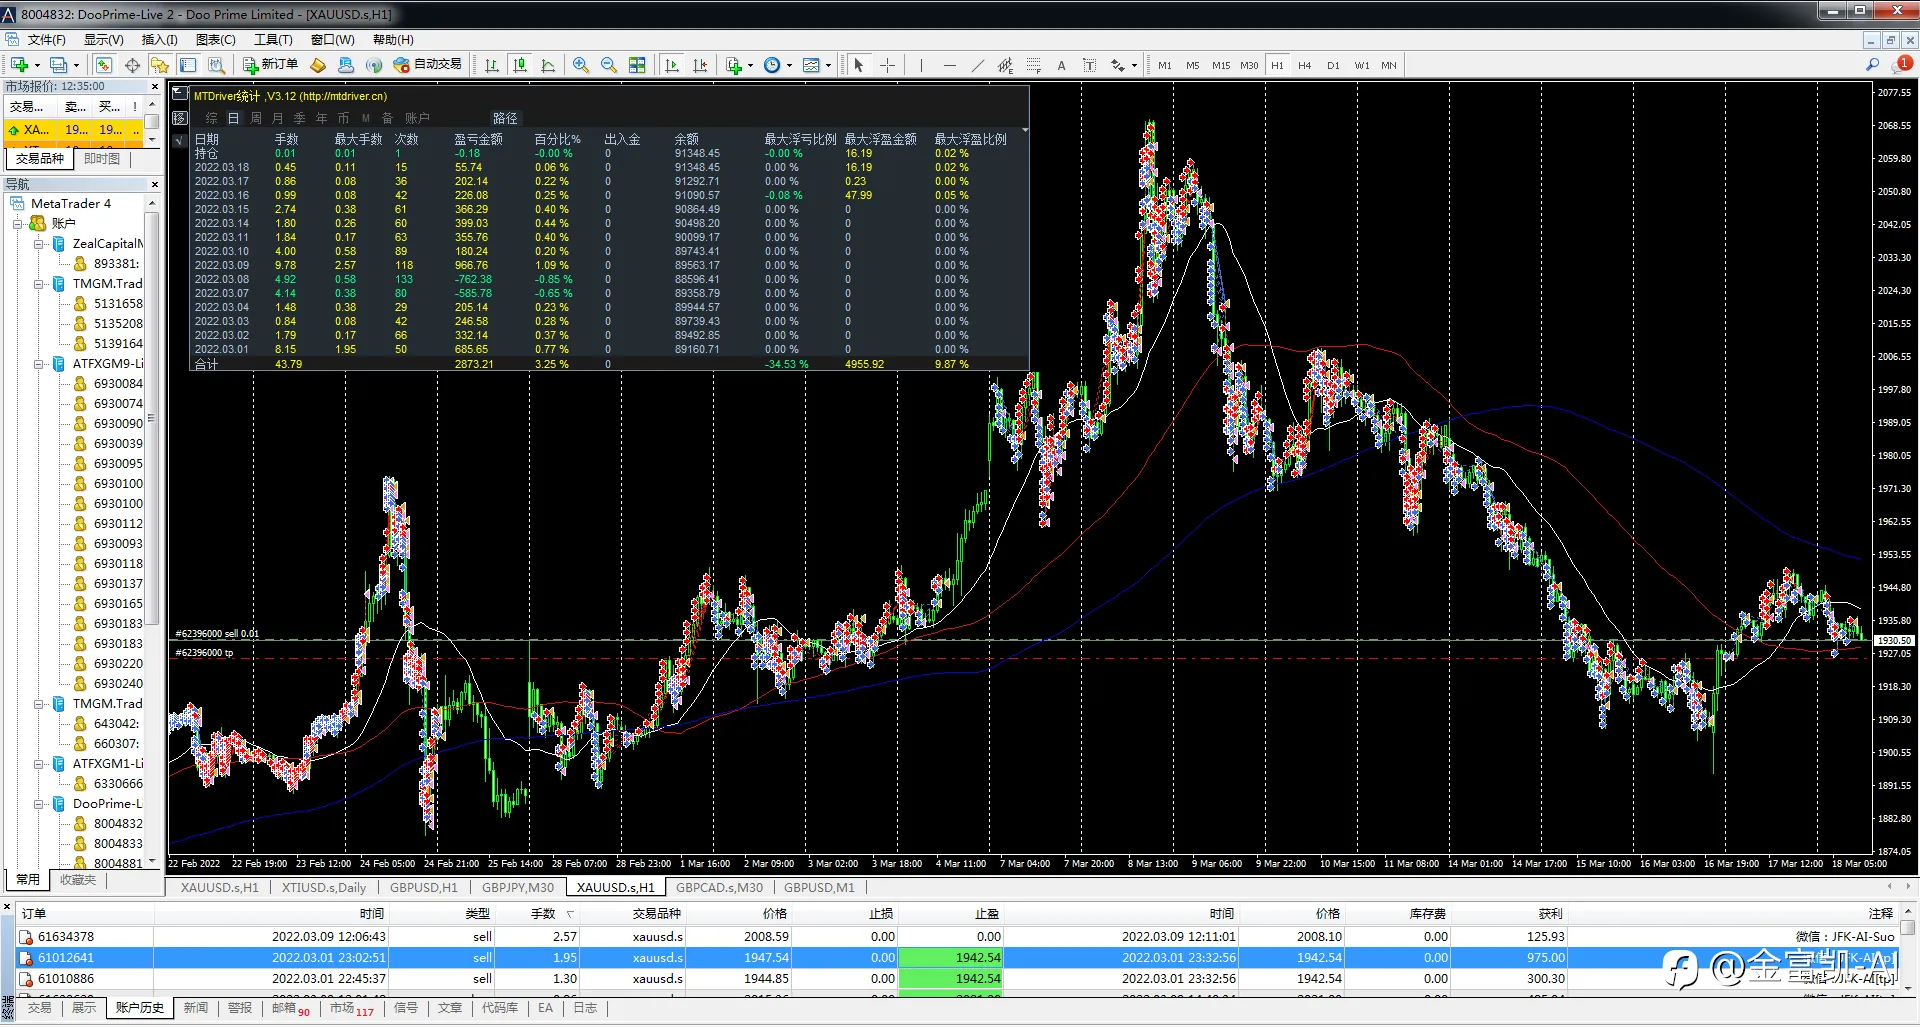Image resolution: width=1920 pixels, height=1027 pixels.
Task: Select account 6930084 in navigator
Action: coord(118,384)
